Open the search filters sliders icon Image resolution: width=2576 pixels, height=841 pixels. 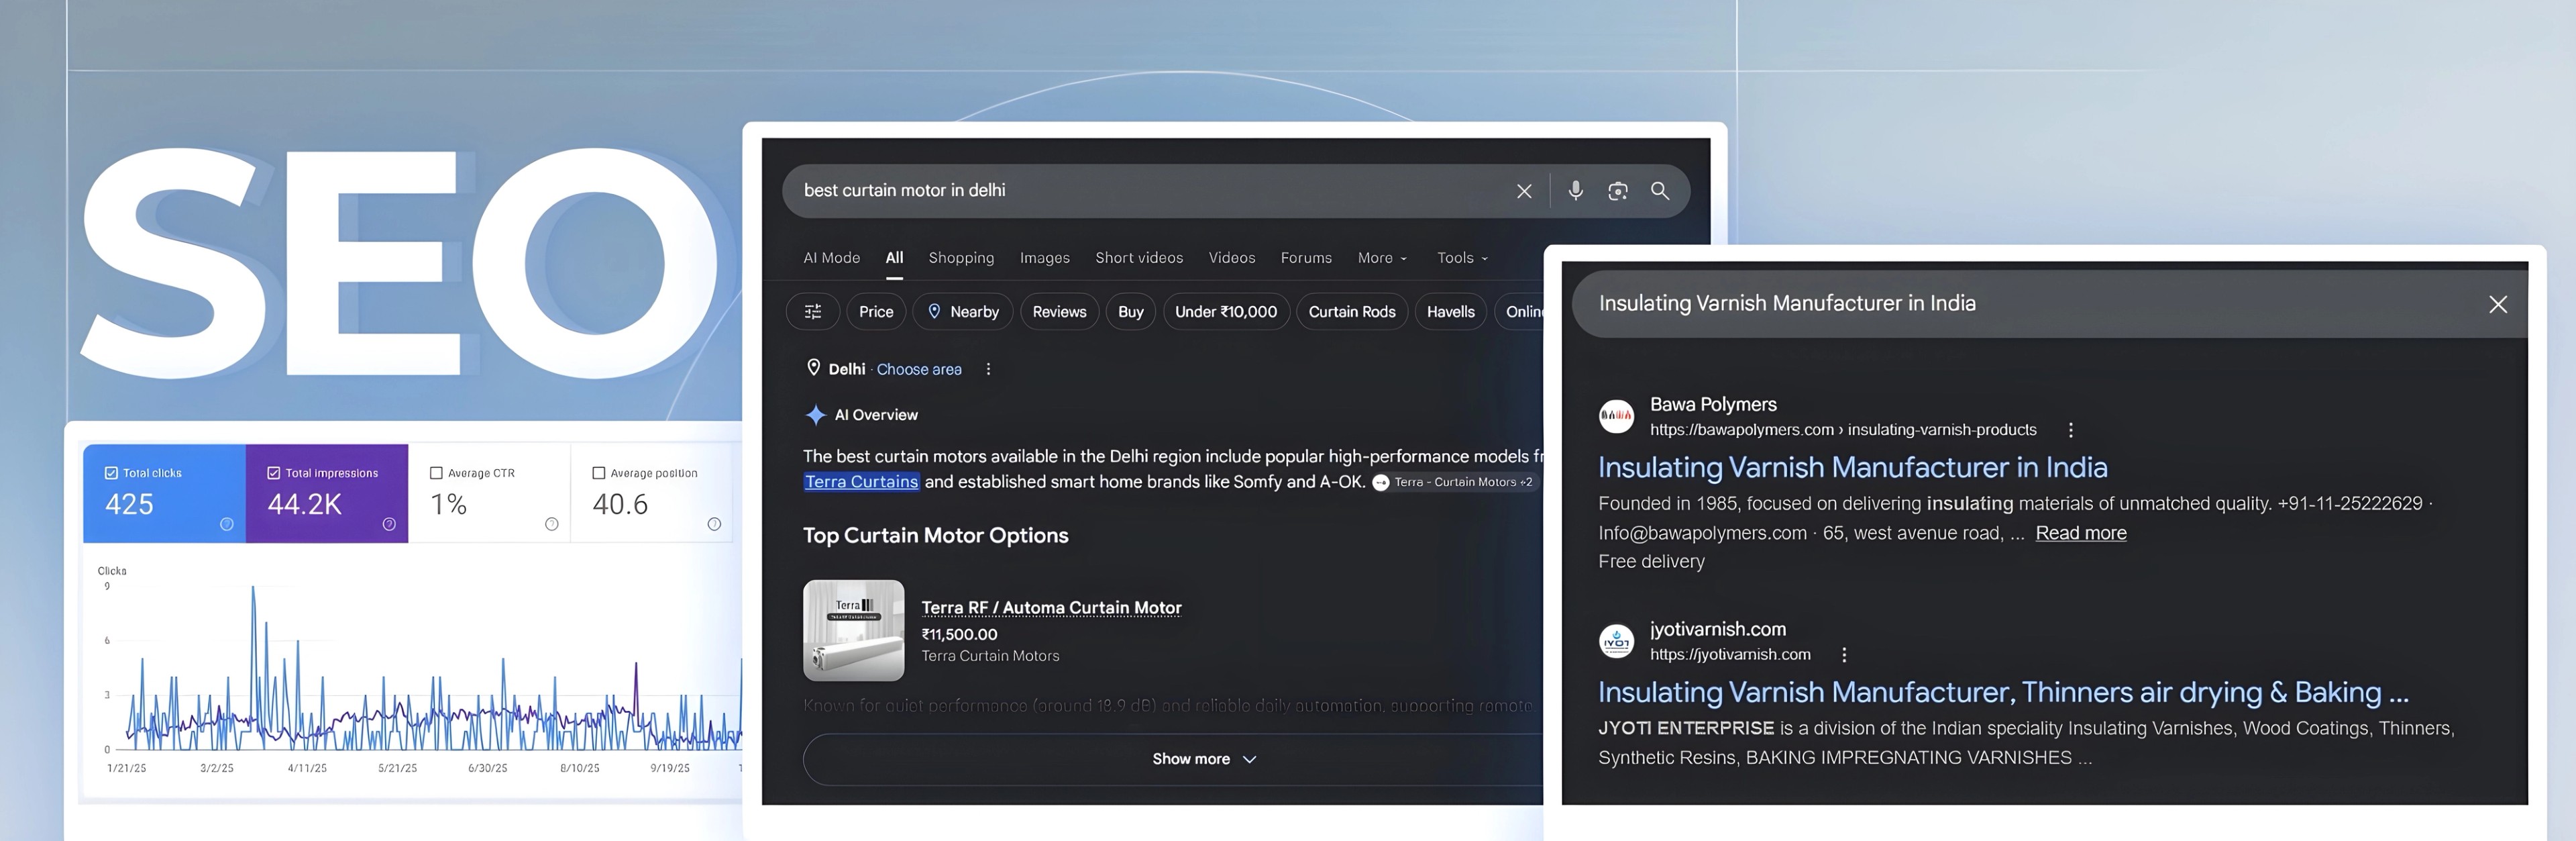click(813, 312)
